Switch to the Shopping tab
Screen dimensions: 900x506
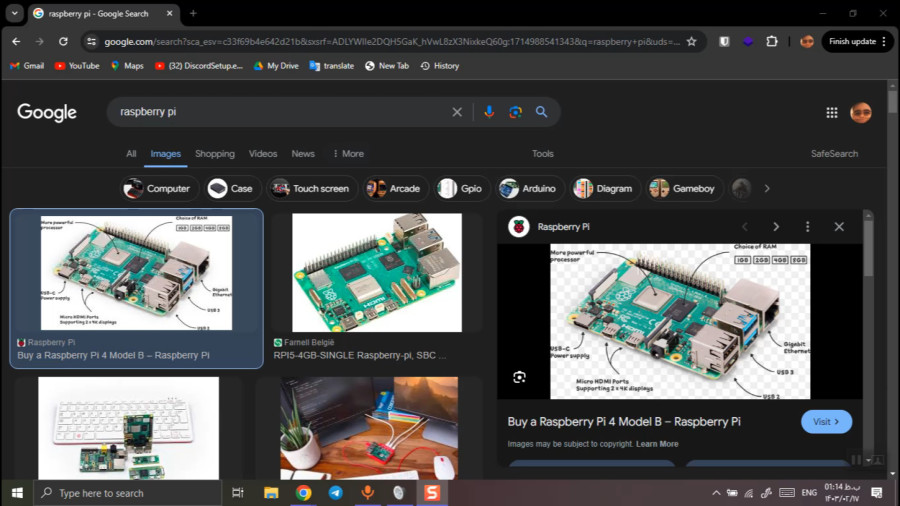(215, 154)
